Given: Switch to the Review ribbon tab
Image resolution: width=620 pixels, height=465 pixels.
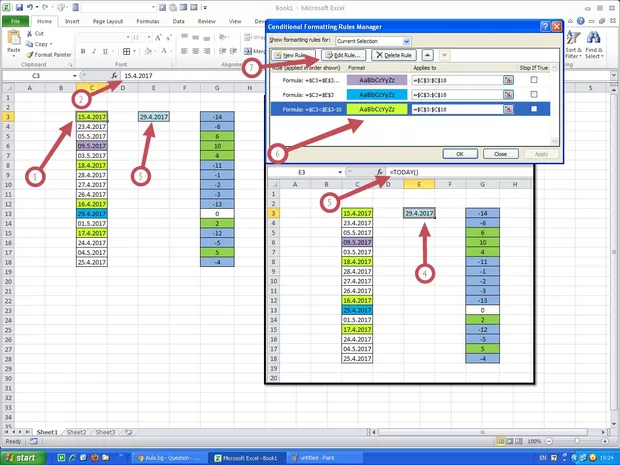Looking at the screenshot, I should pyautogui.click(x=206, y=21).
